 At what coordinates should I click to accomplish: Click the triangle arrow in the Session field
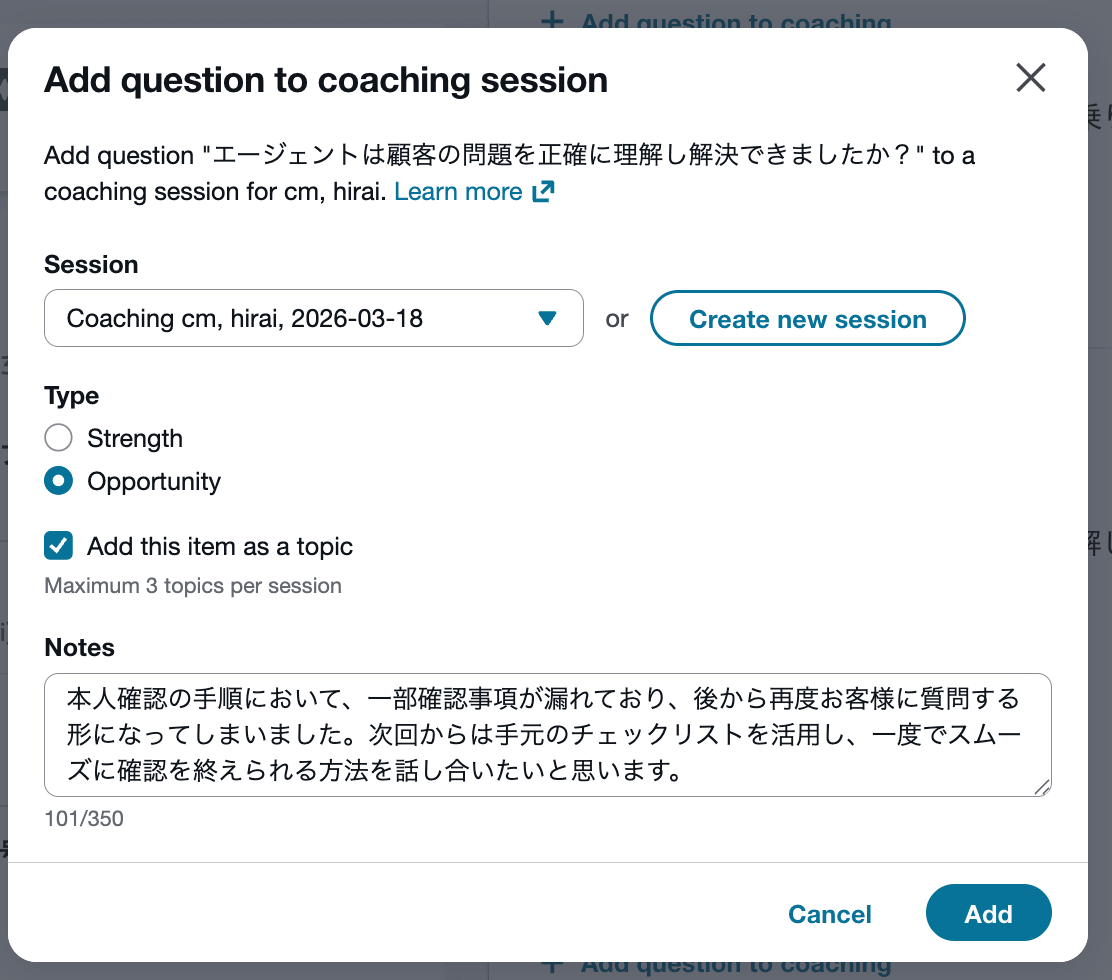click(x=546, y=319)
